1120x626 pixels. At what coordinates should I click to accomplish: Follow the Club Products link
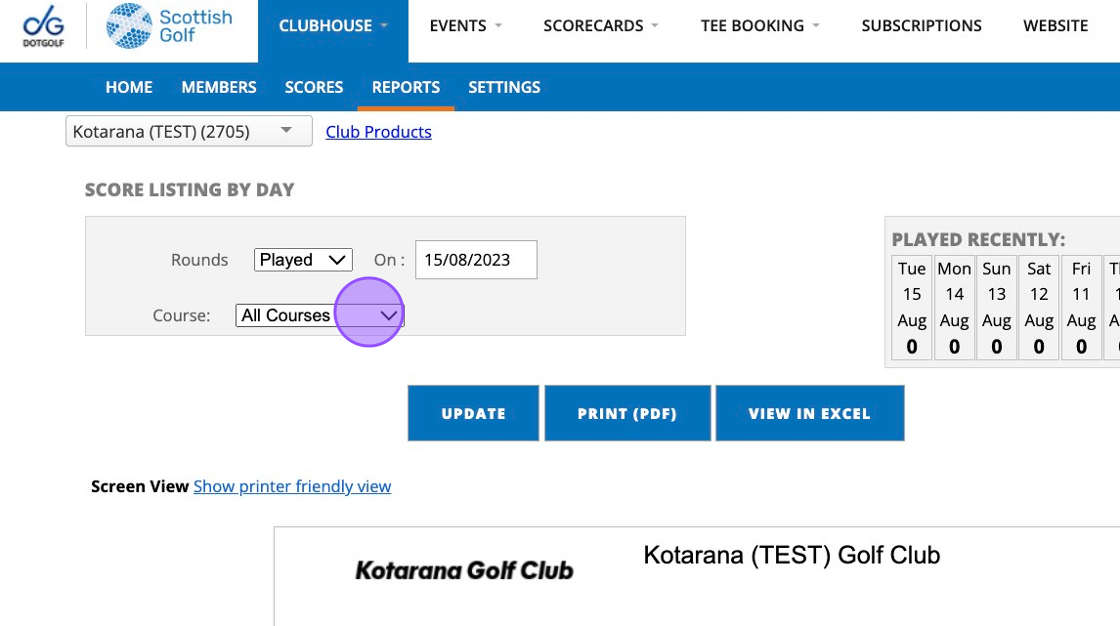tap(379, 132)
